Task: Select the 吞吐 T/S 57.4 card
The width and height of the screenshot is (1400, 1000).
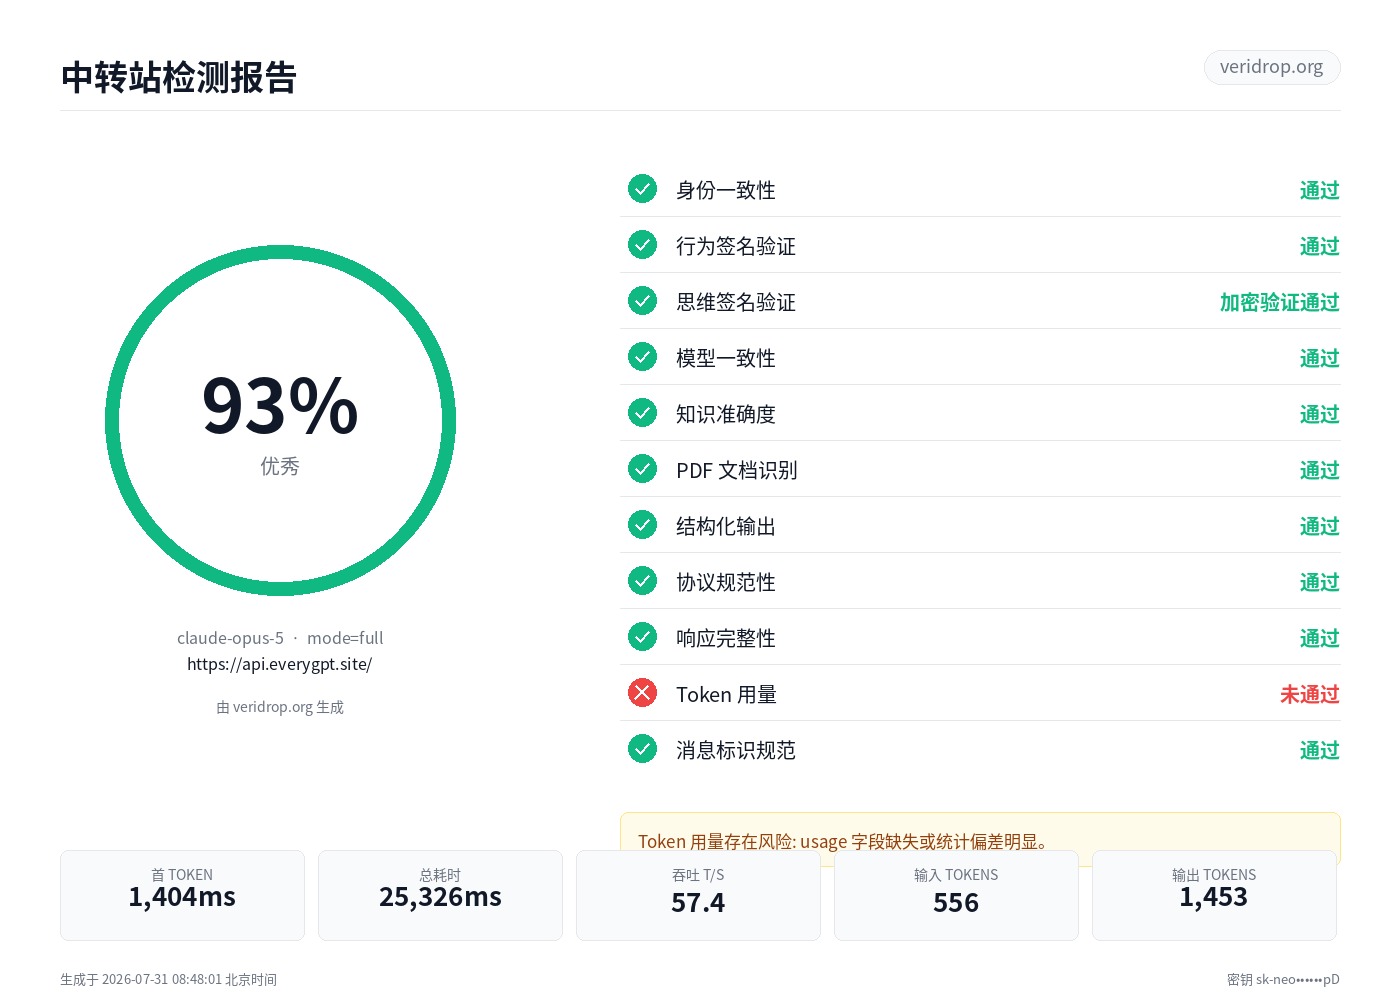Action: pos(698,895)
